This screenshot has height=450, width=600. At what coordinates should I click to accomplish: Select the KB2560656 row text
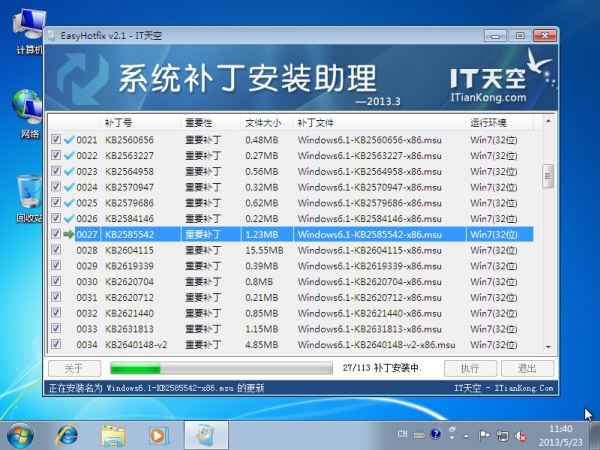[129, 140]
